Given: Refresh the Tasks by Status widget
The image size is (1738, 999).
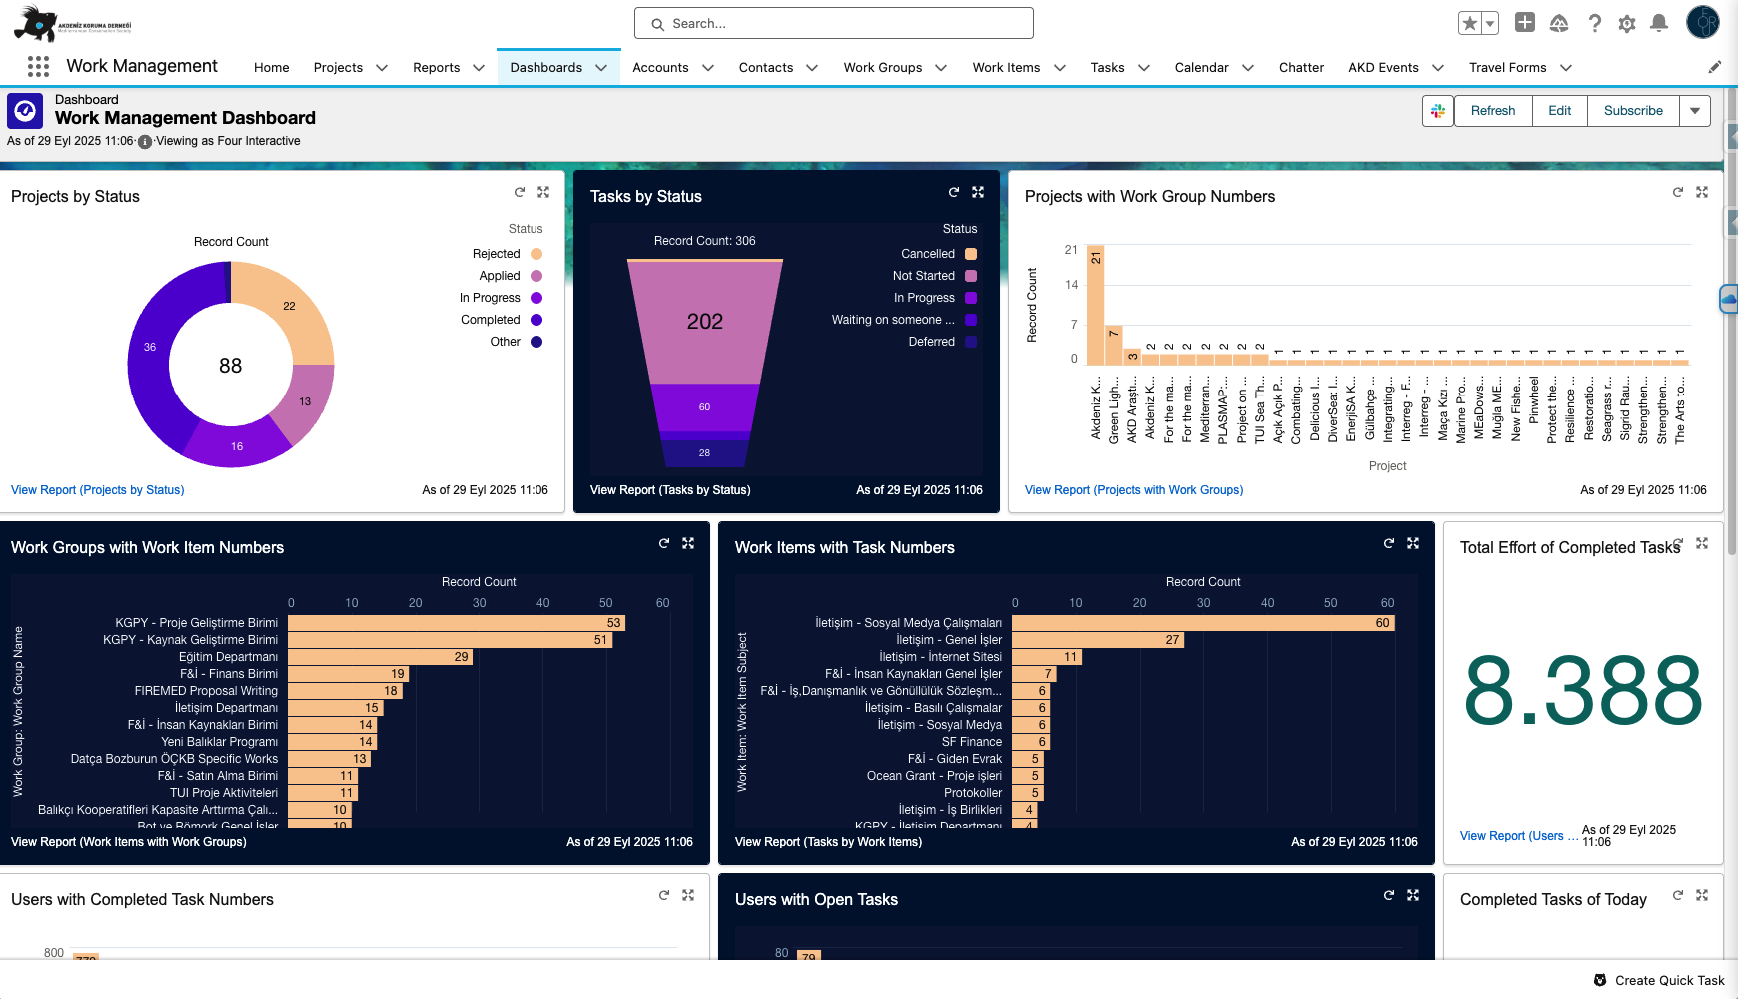Looking at the screenshot, I should [x=954, y=192].
